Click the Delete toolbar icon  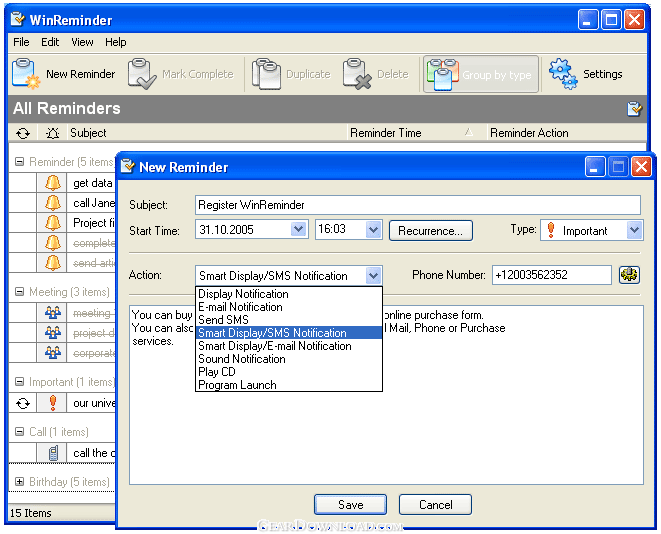coord(357,74)
